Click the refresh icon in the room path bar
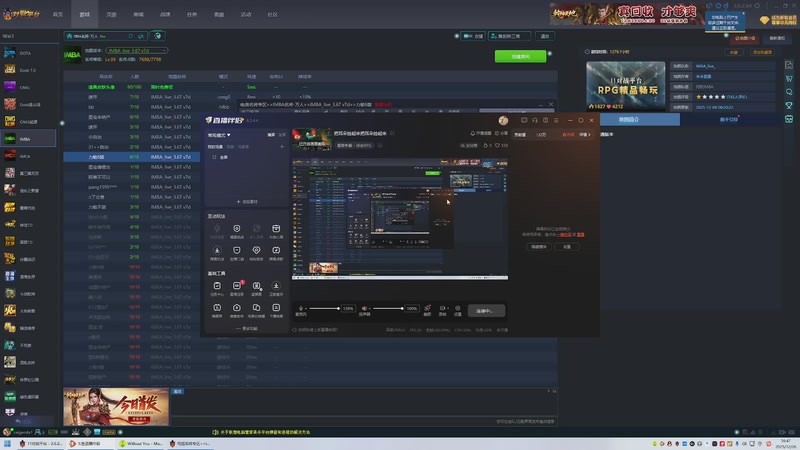The image size is (800, 450). [x=131, y=36]
